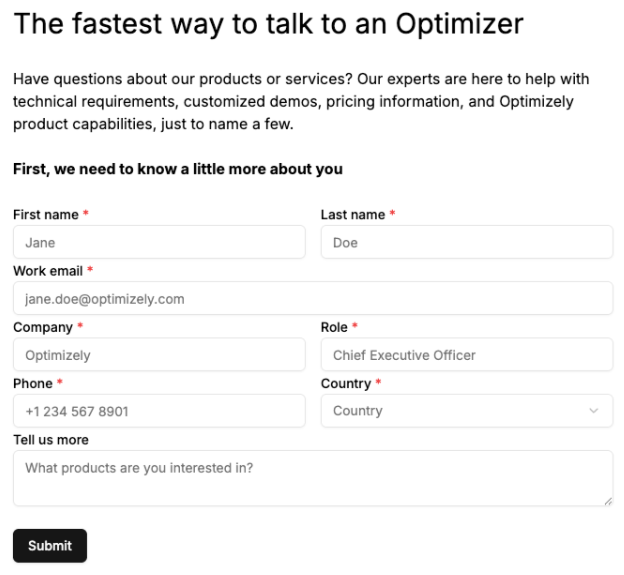
Task: Click the "Role" field label
Action: 334,327
